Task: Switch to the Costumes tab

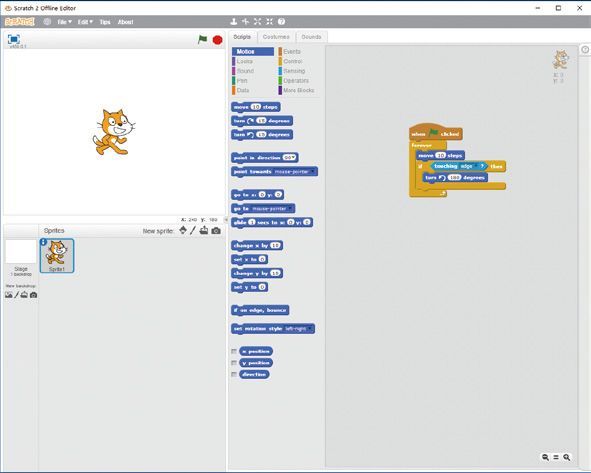Action: tap(276, 37)
